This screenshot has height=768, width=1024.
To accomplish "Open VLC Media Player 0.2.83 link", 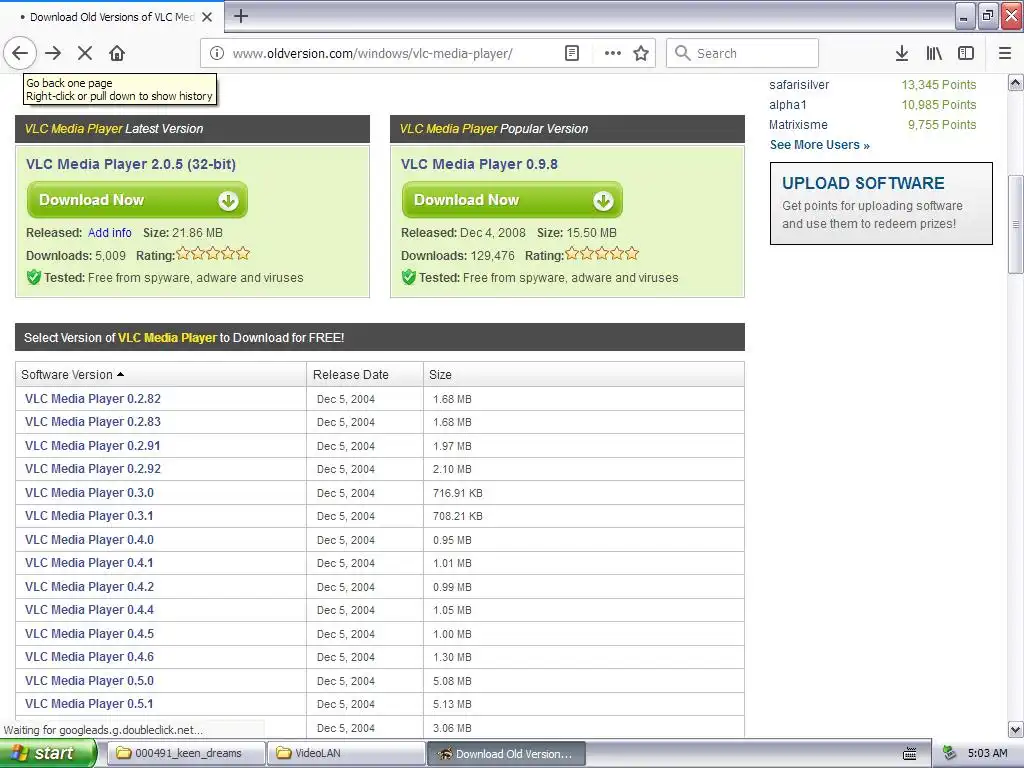I will 93,422.
